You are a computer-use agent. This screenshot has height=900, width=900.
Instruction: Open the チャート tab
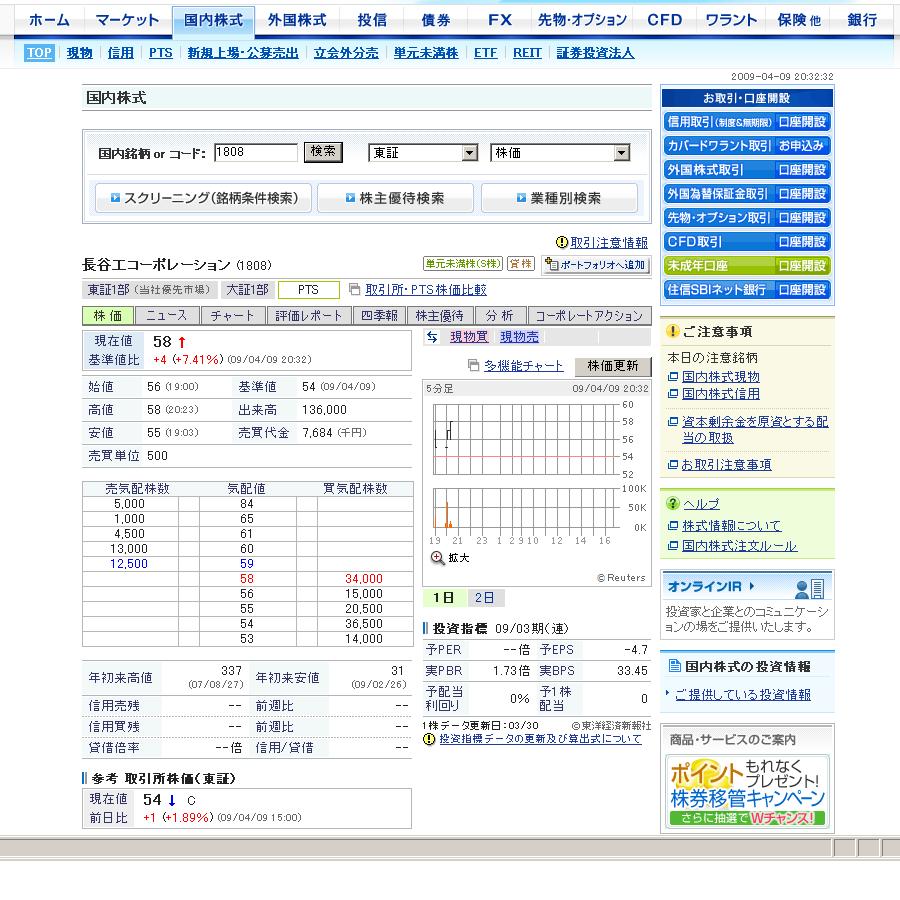pyautogui.click(x=233, y=316)
